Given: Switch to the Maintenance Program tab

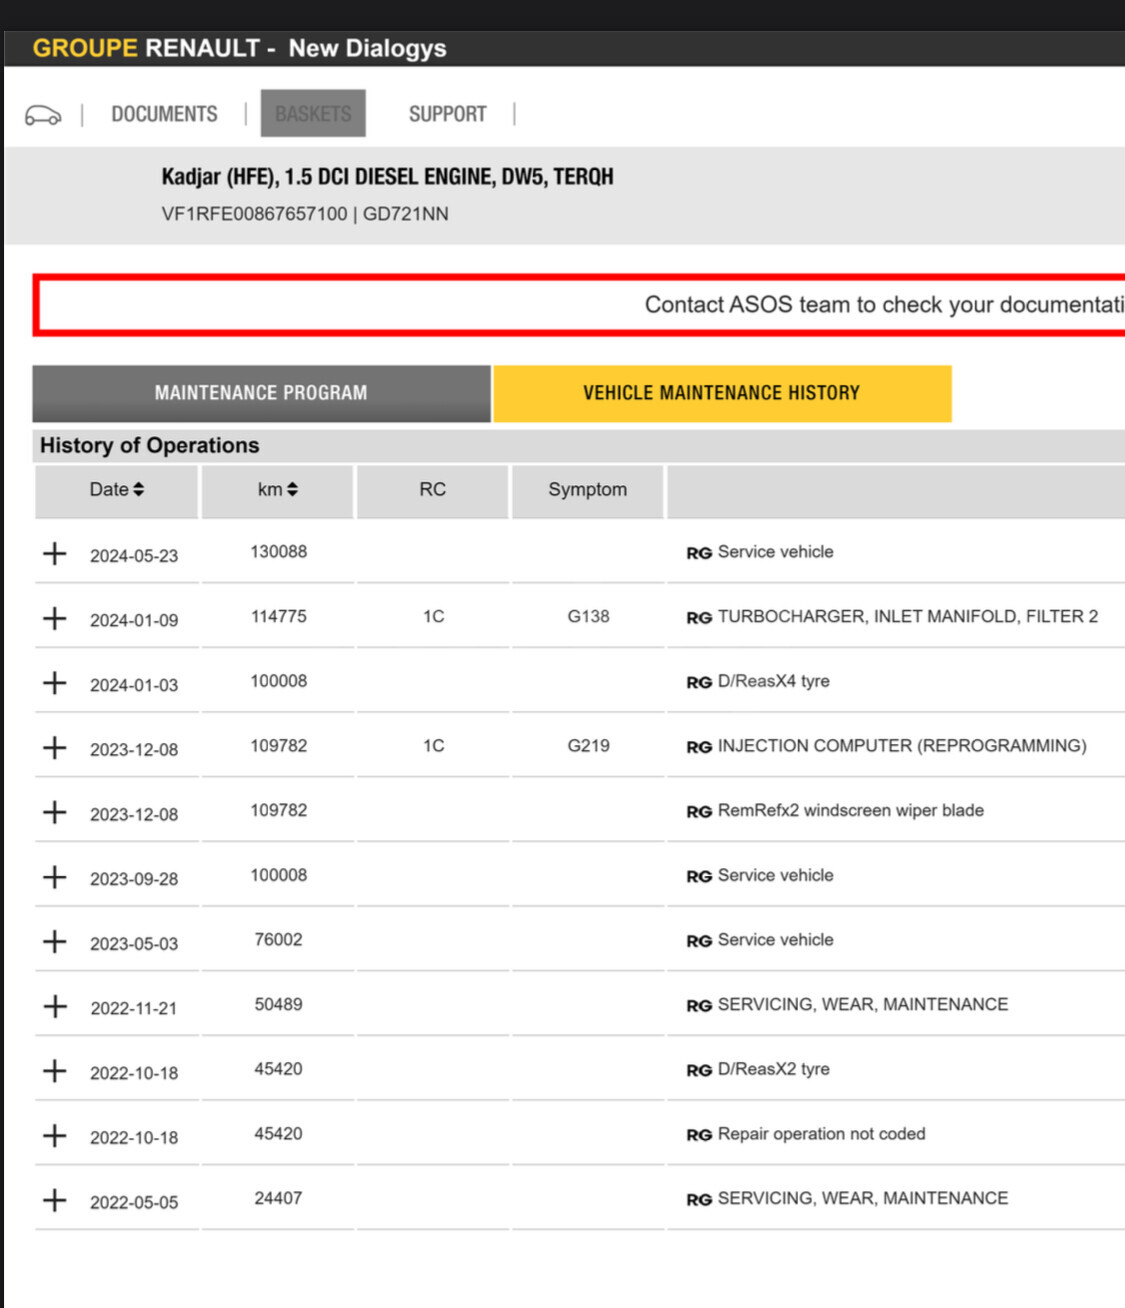Looking at the screenshot, I should tap(261, 393).
